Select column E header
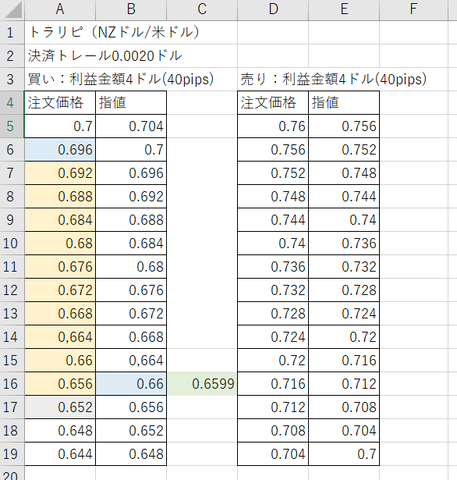Viewport: 457px width, 480px height. (344, 9)
